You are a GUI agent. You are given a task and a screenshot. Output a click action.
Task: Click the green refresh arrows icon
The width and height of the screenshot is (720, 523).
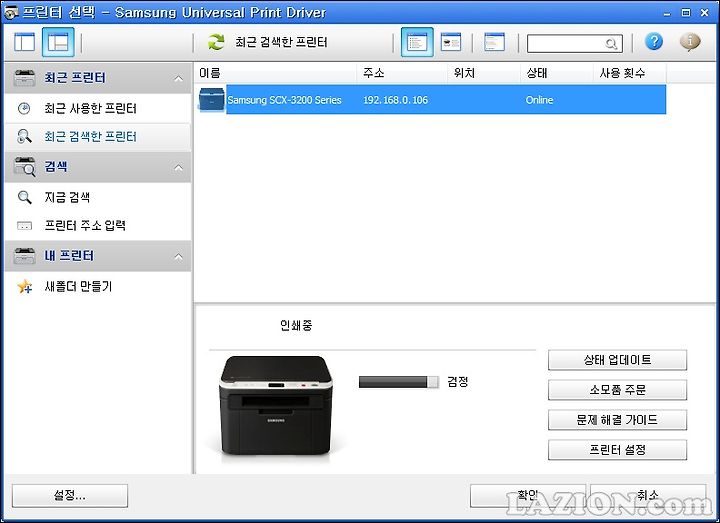click(x=216, y=42)
